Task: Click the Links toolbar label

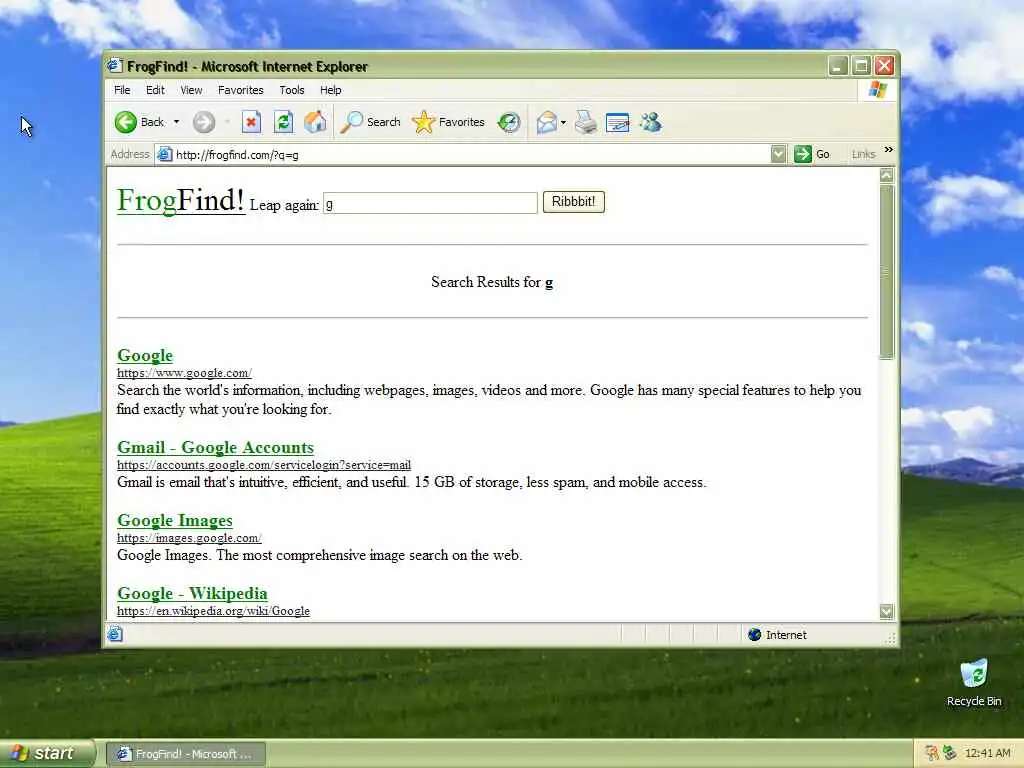Action: 863,154
